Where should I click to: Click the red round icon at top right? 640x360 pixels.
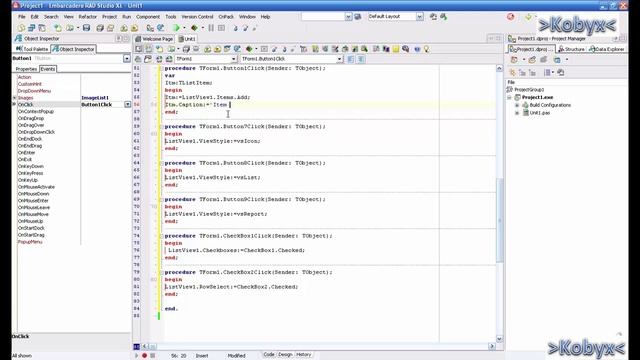tap(511, 16)
